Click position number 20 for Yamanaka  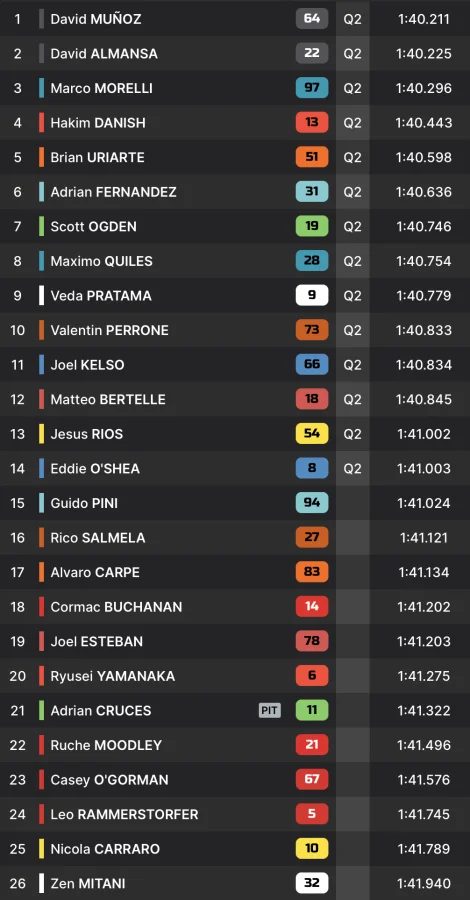point(17,676)
